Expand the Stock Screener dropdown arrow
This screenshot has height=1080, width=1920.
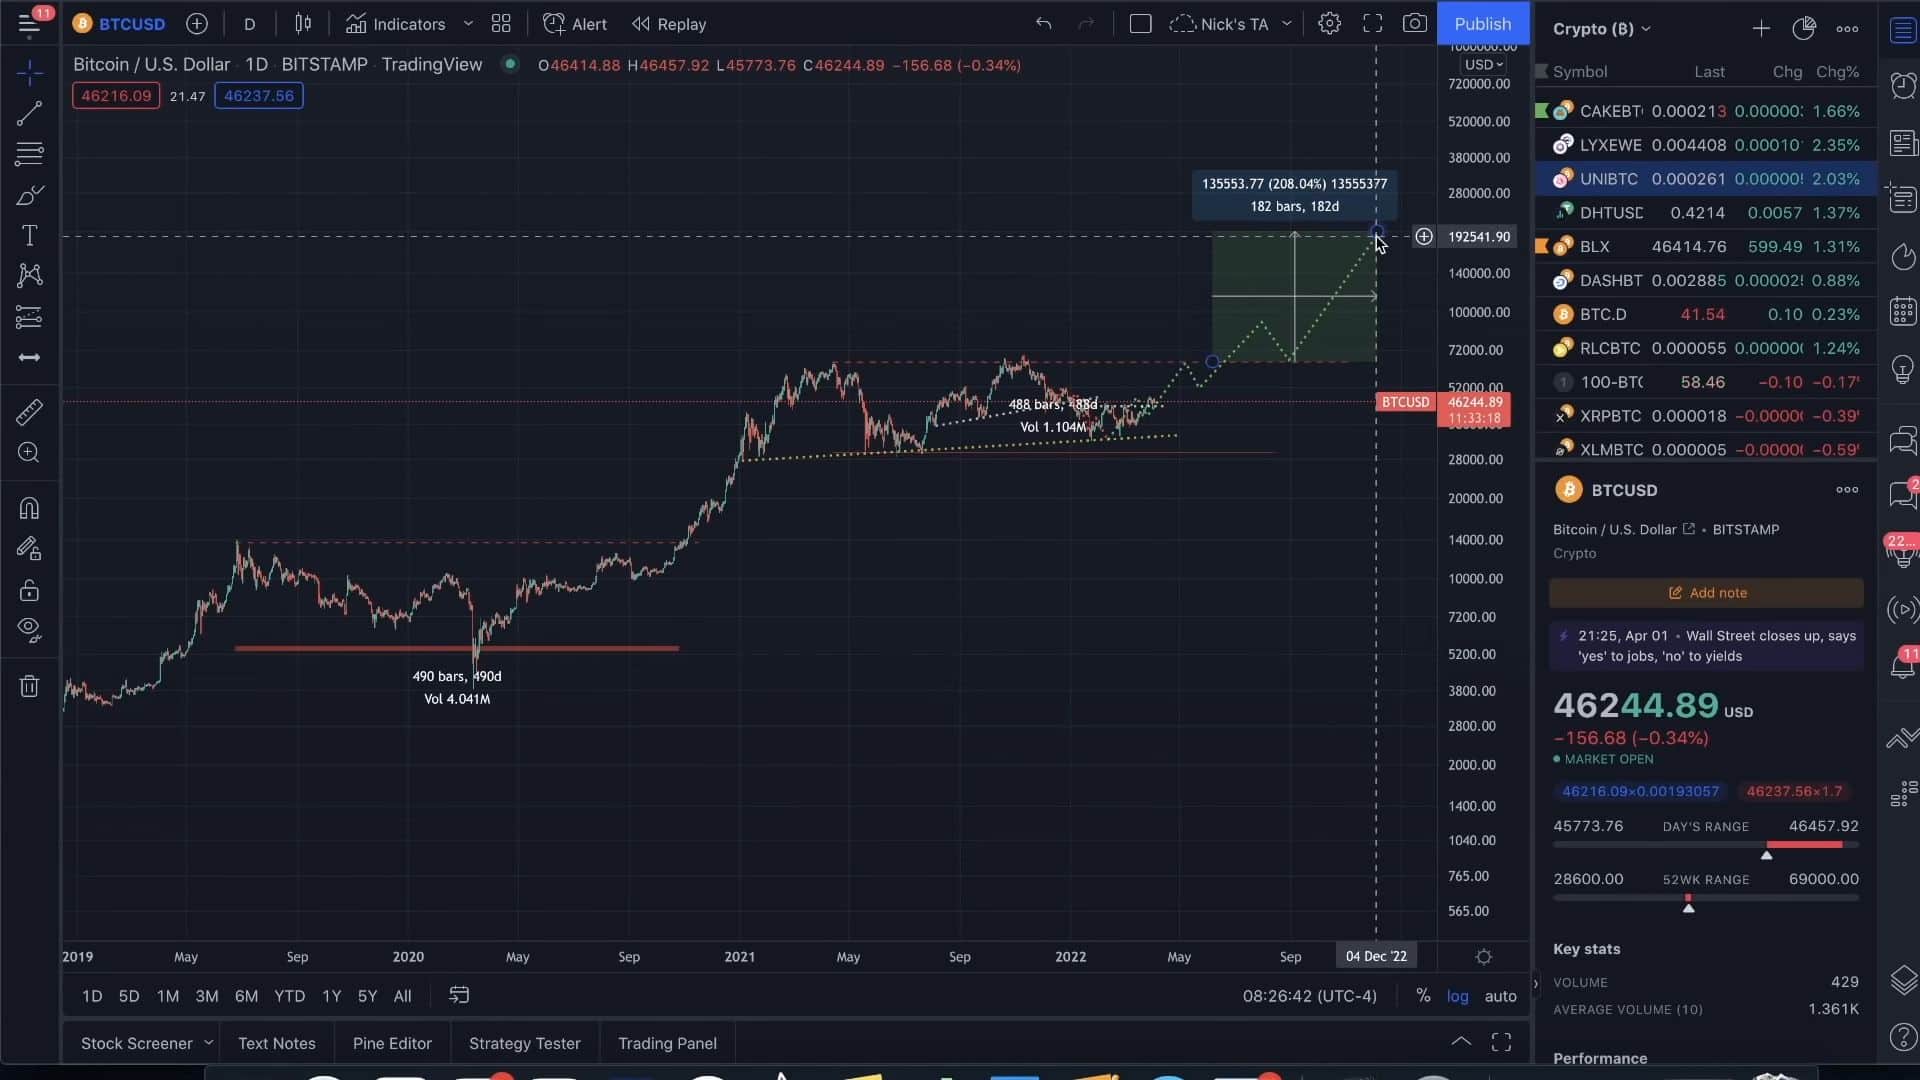pyautogui.click(x=208, y=1043)
